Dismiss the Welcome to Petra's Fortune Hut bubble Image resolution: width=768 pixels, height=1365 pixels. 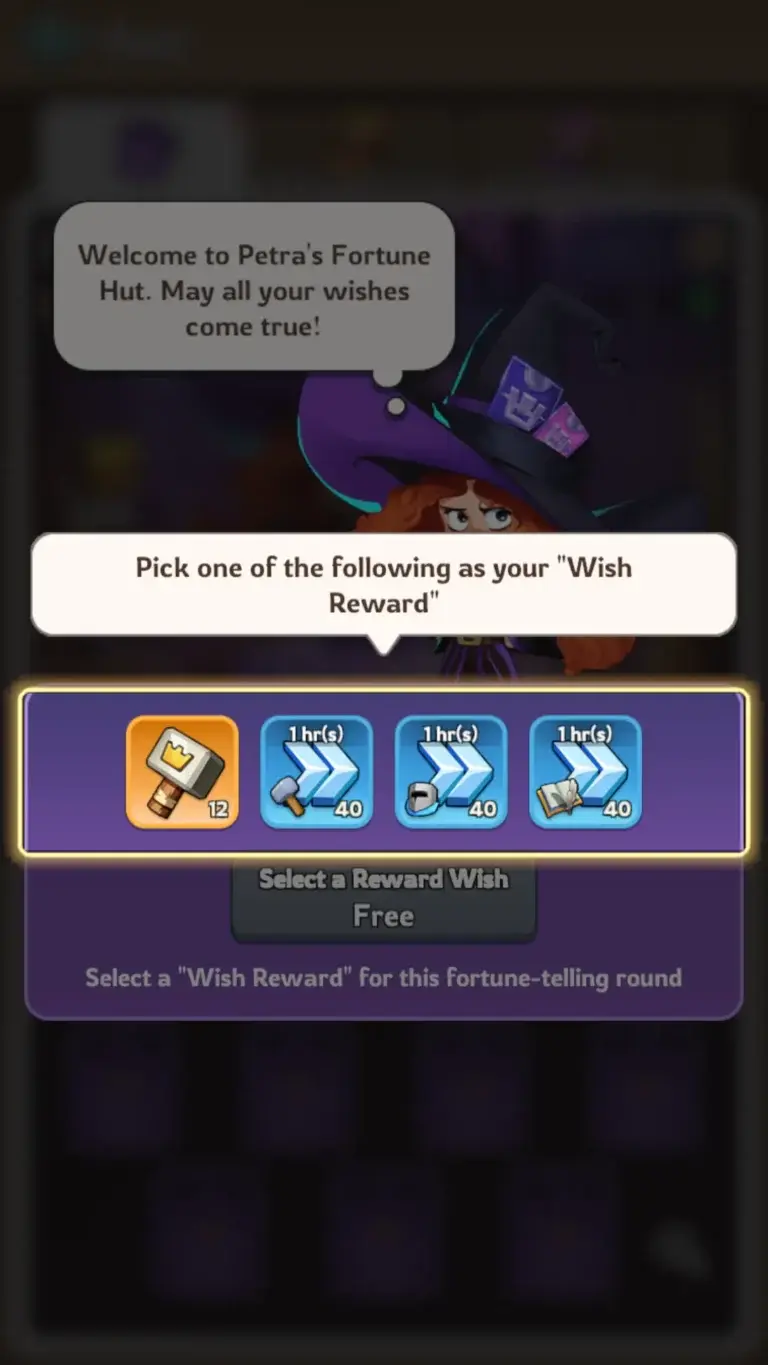click(254, 287)
